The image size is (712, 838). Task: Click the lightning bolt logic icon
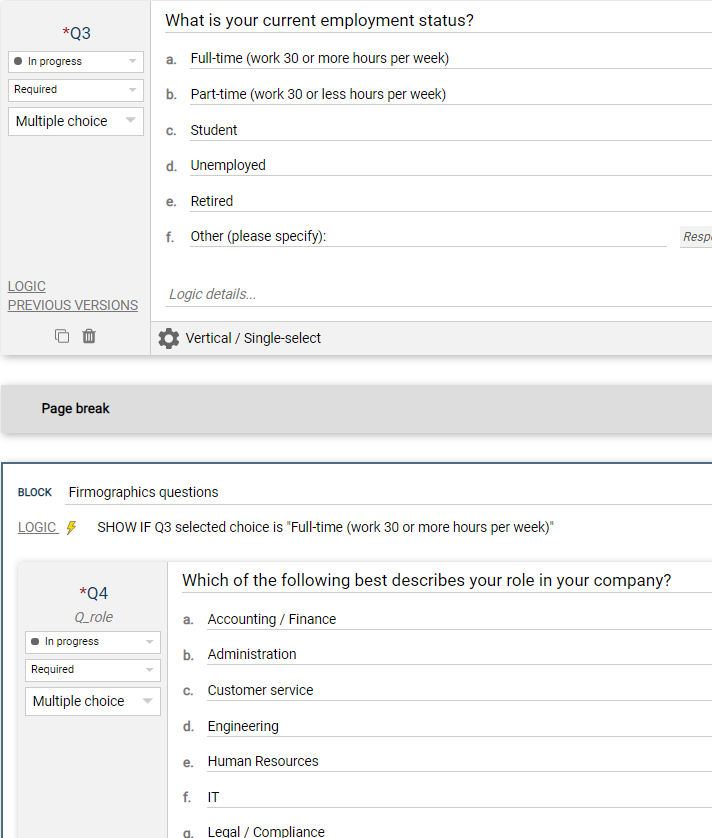[71, 528]
